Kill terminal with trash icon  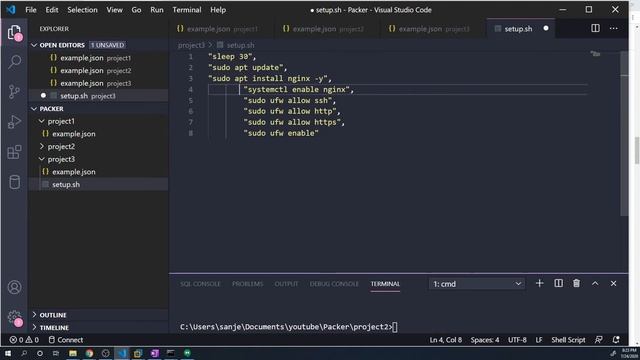(576, 283)
